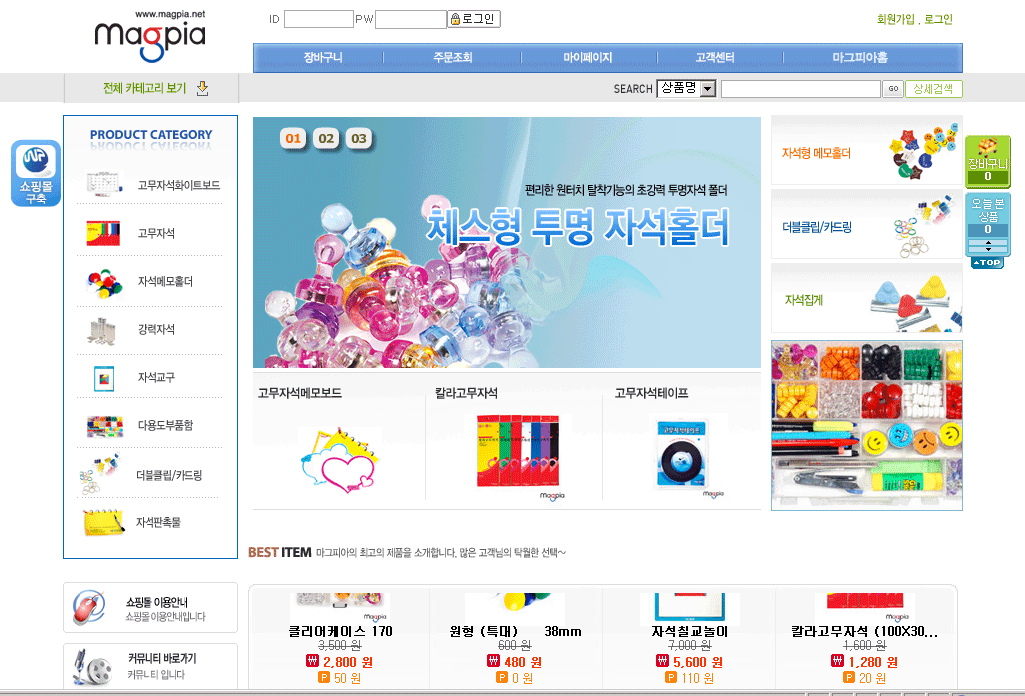Open the 장바구니 floating cart widget
1025x696 pixels.
click(x=988, y=161)
